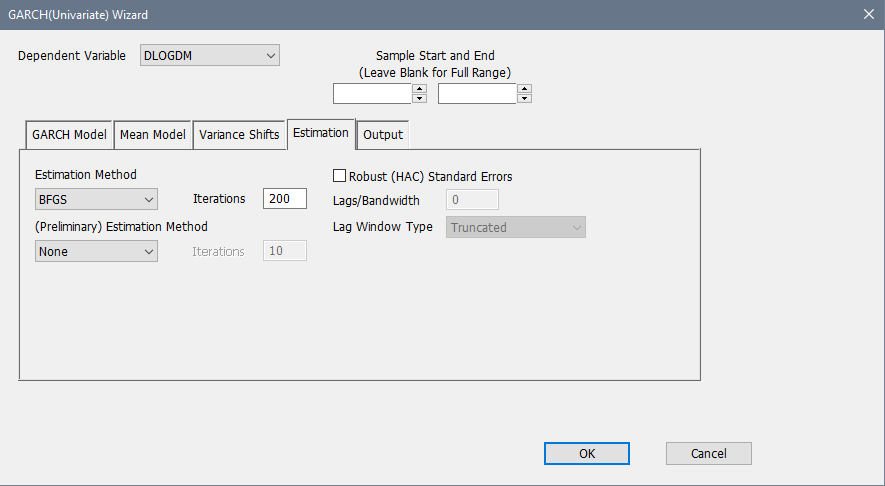Viewport: 885px width, 486px height.
Task: Select the Estimation tab
Action: pos(321,133)
